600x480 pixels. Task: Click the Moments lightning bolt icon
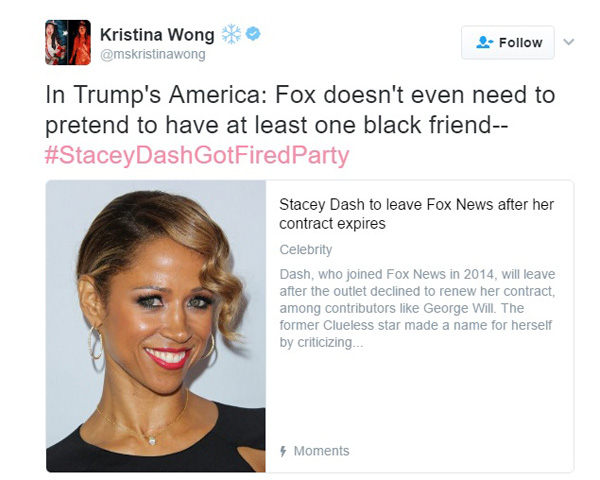[x=283, y=451]
